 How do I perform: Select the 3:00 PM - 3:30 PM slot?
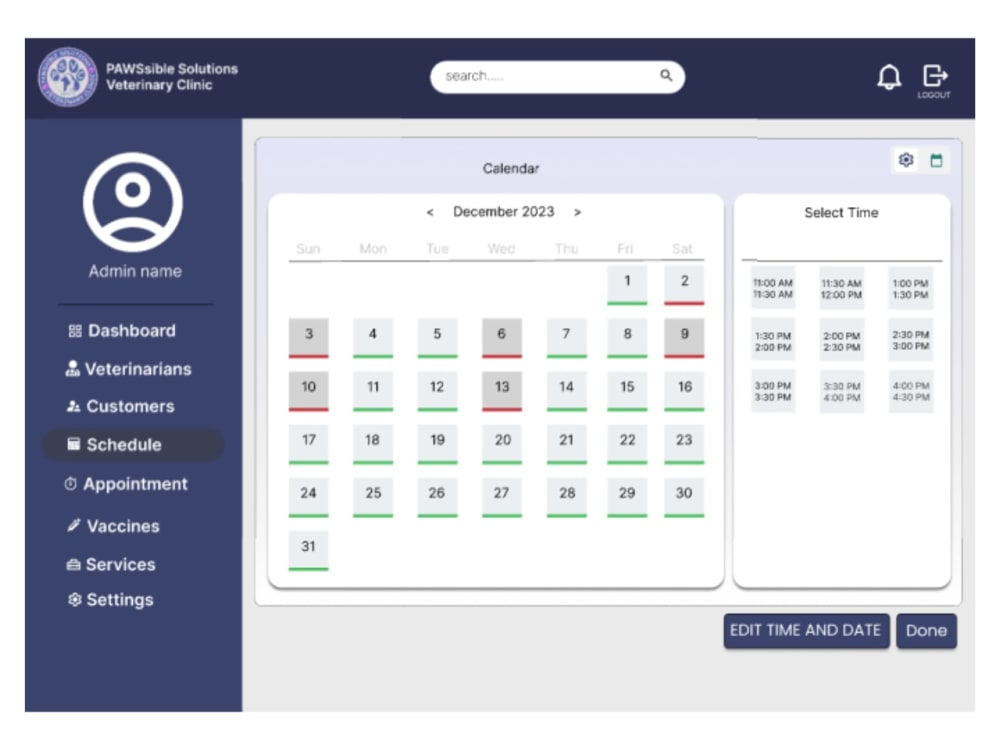(773, 391)
